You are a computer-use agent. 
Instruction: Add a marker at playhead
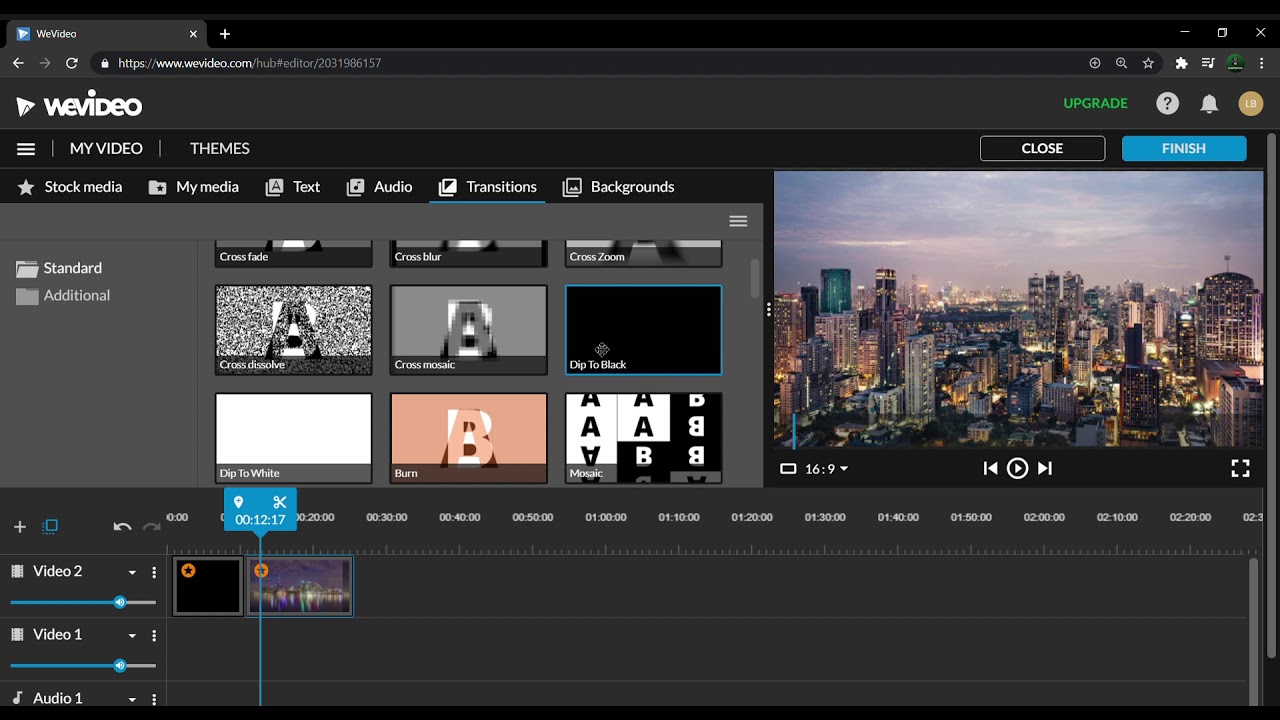[x=238, y=502]
